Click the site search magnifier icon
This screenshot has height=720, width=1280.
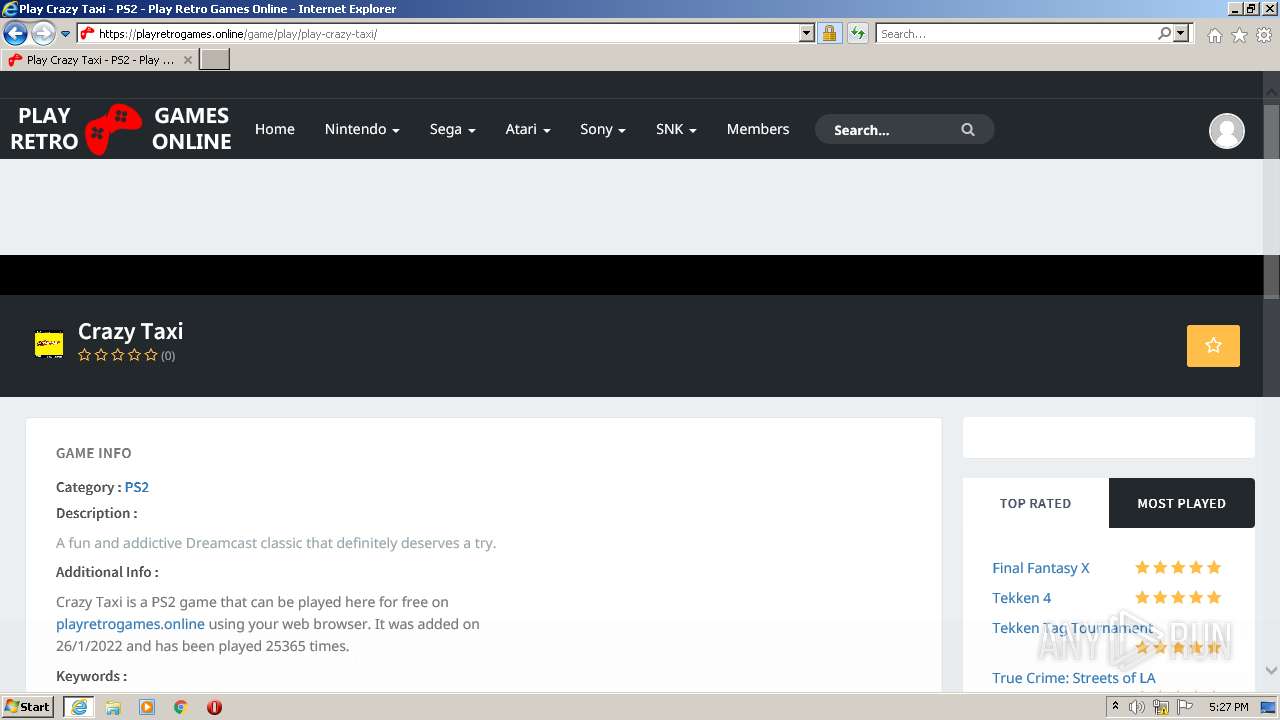point(968,130)
